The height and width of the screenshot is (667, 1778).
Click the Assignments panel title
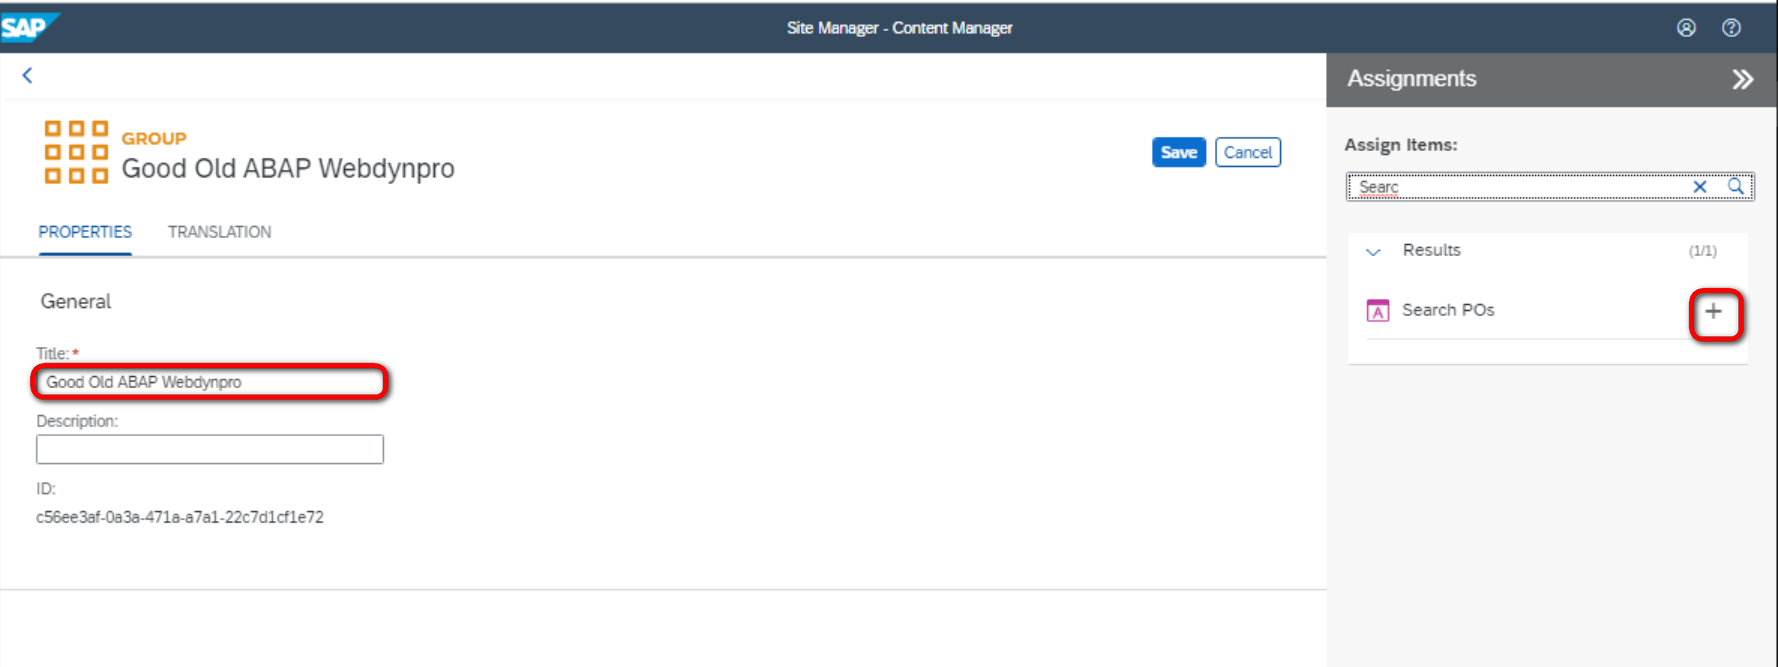(x=1411, y=79)
